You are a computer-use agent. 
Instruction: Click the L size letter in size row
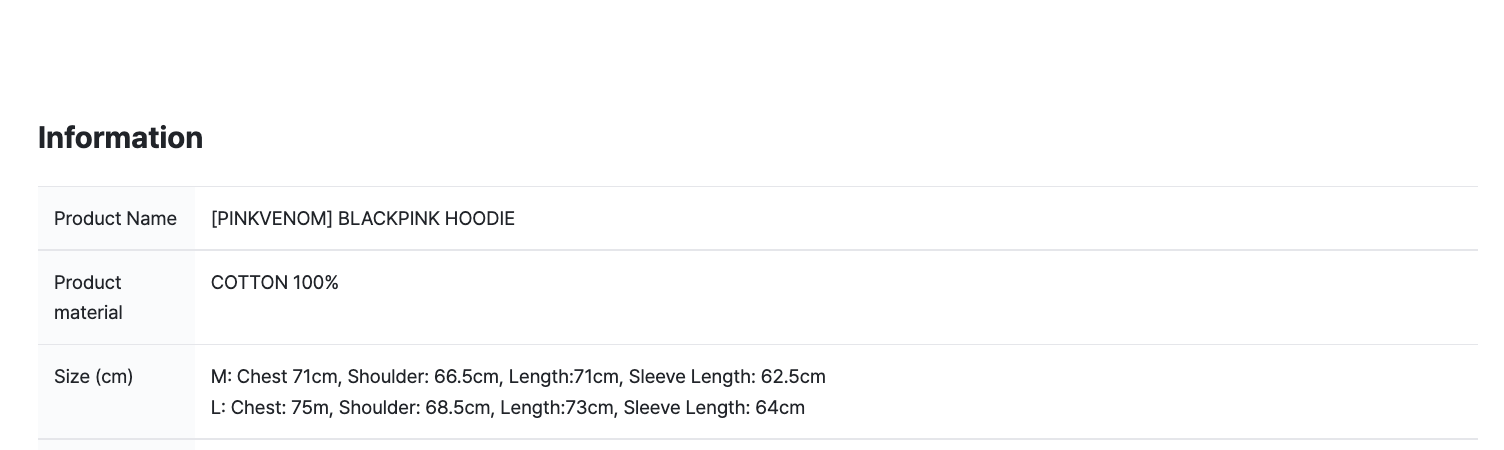click(216, 407)
